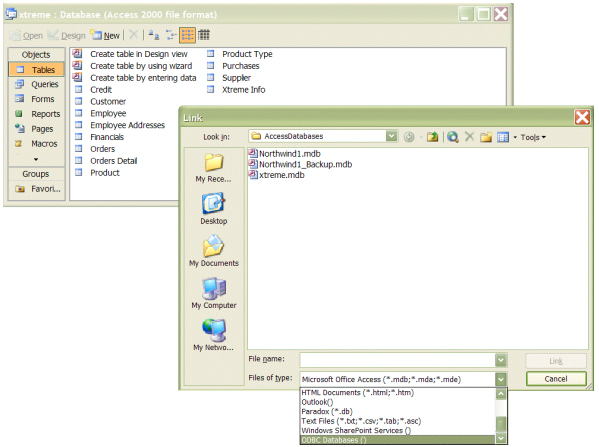Select Reports in the Objects bar

tap(36, 114)
